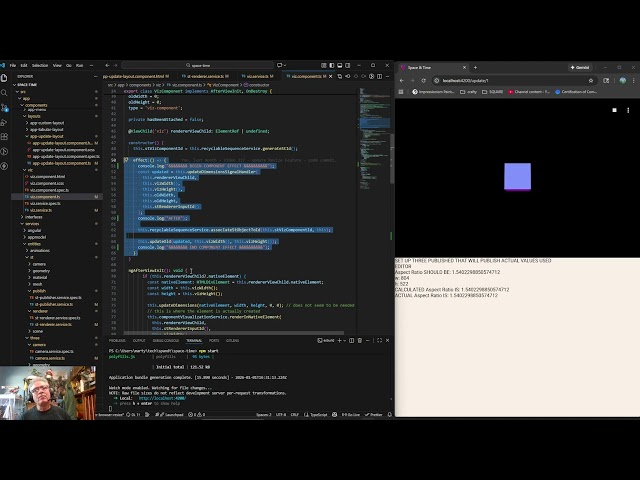Expand the app-tabular-layout folder
Screen dimensions: 640x480
[x=47, y=129]
